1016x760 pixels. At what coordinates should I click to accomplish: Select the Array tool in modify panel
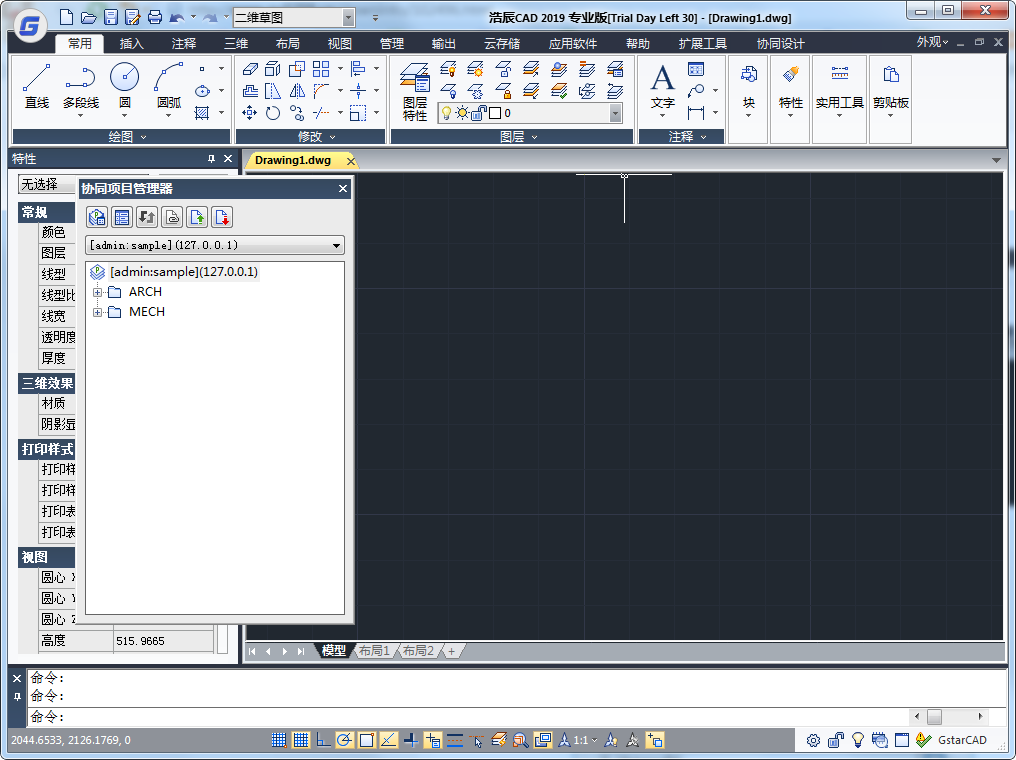coord(321,69)
